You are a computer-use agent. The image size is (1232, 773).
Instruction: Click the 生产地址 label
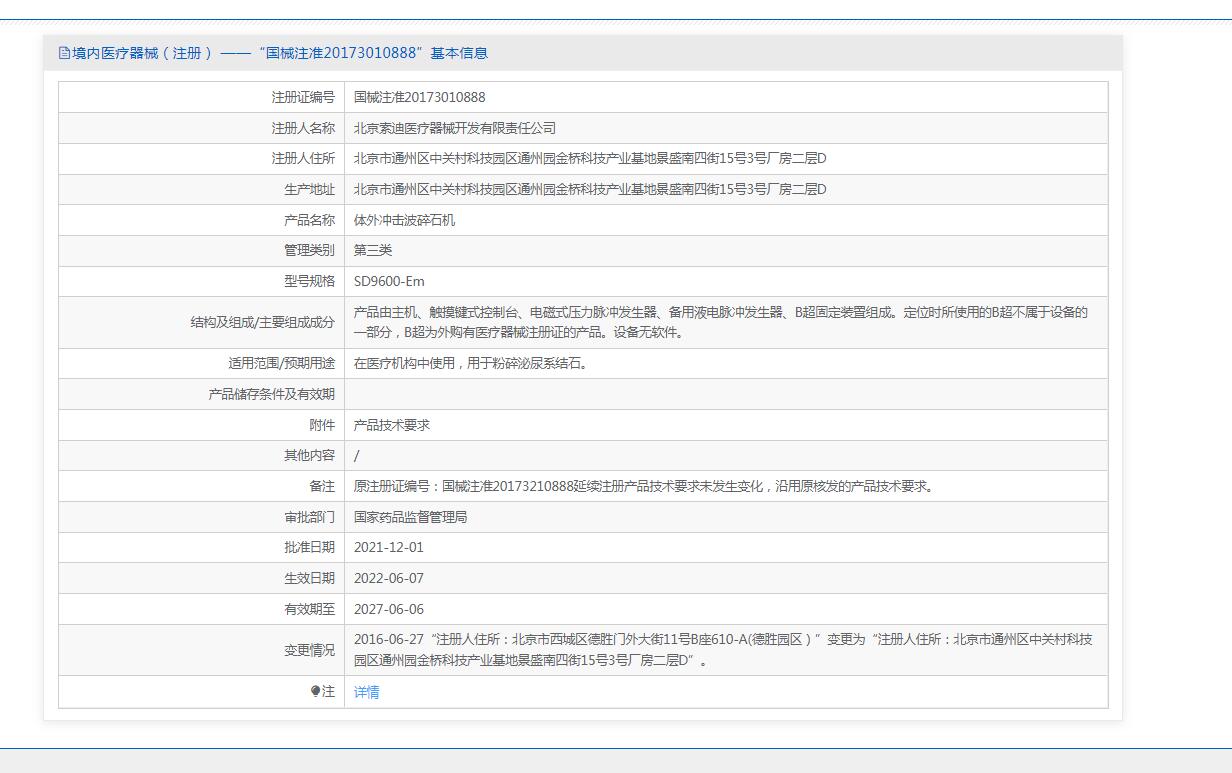click(x=309, y=189)
